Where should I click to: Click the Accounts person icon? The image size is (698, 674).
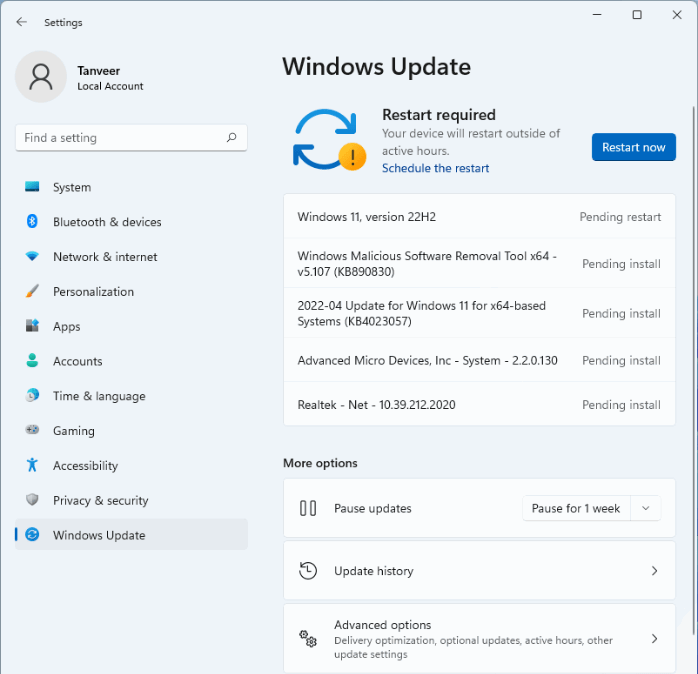pos(32,360)
